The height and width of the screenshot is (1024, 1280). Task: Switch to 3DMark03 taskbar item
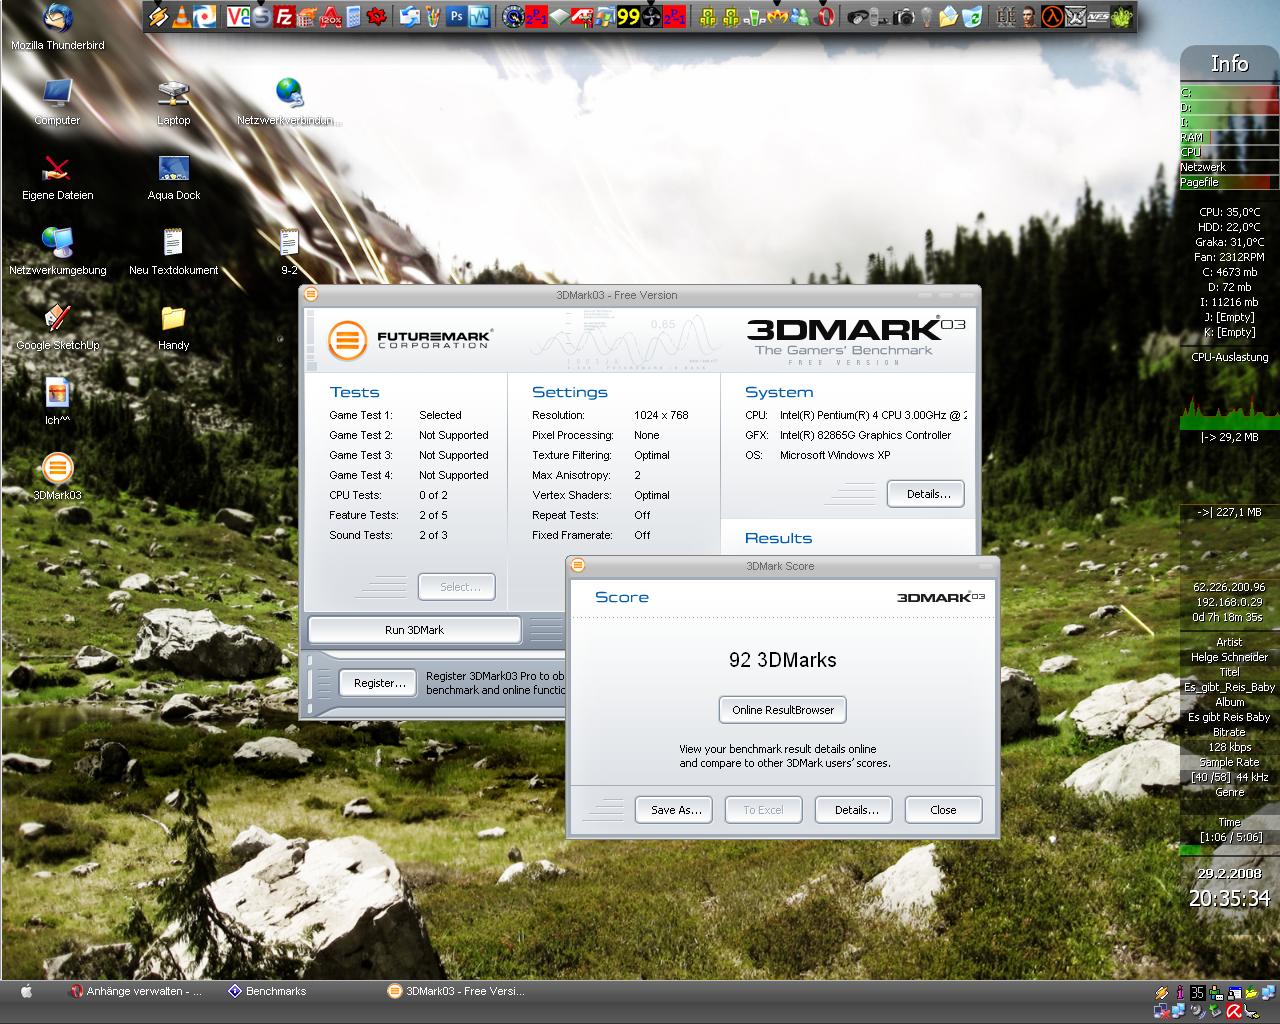point(456,991)
